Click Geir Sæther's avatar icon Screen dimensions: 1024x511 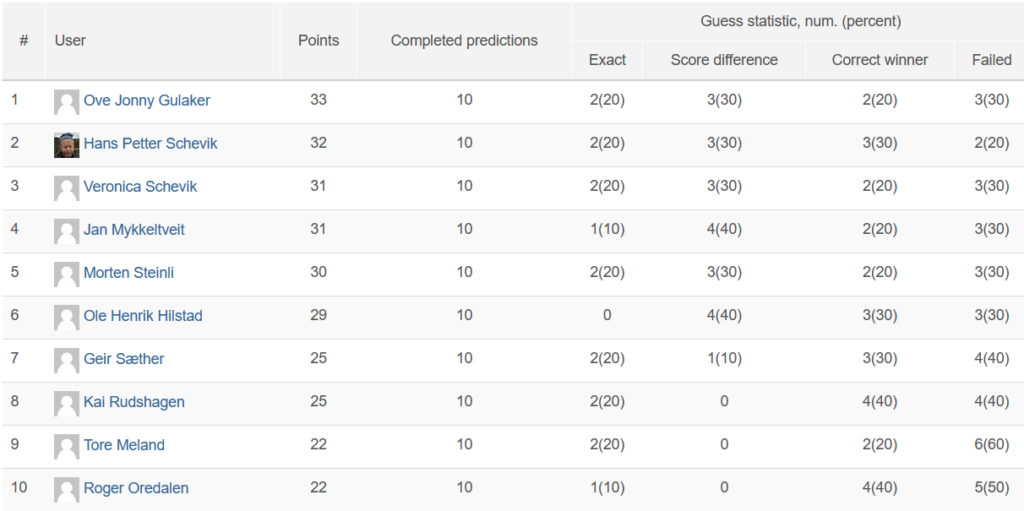click(x=67, y=361)
